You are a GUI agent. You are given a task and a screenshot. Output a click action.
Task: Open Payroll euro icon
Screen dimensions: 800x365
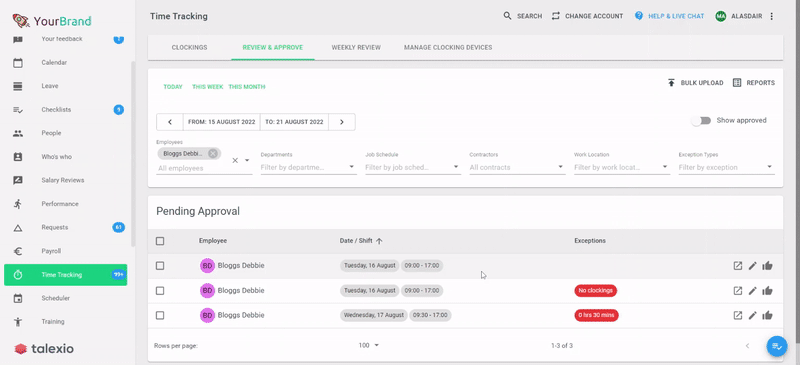[18, 251]
